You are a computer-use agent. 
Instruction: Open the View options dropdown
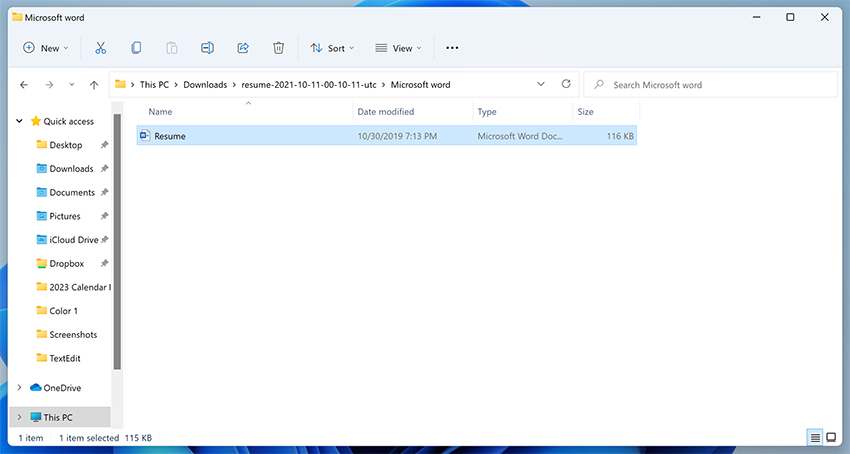click(398, 48)
